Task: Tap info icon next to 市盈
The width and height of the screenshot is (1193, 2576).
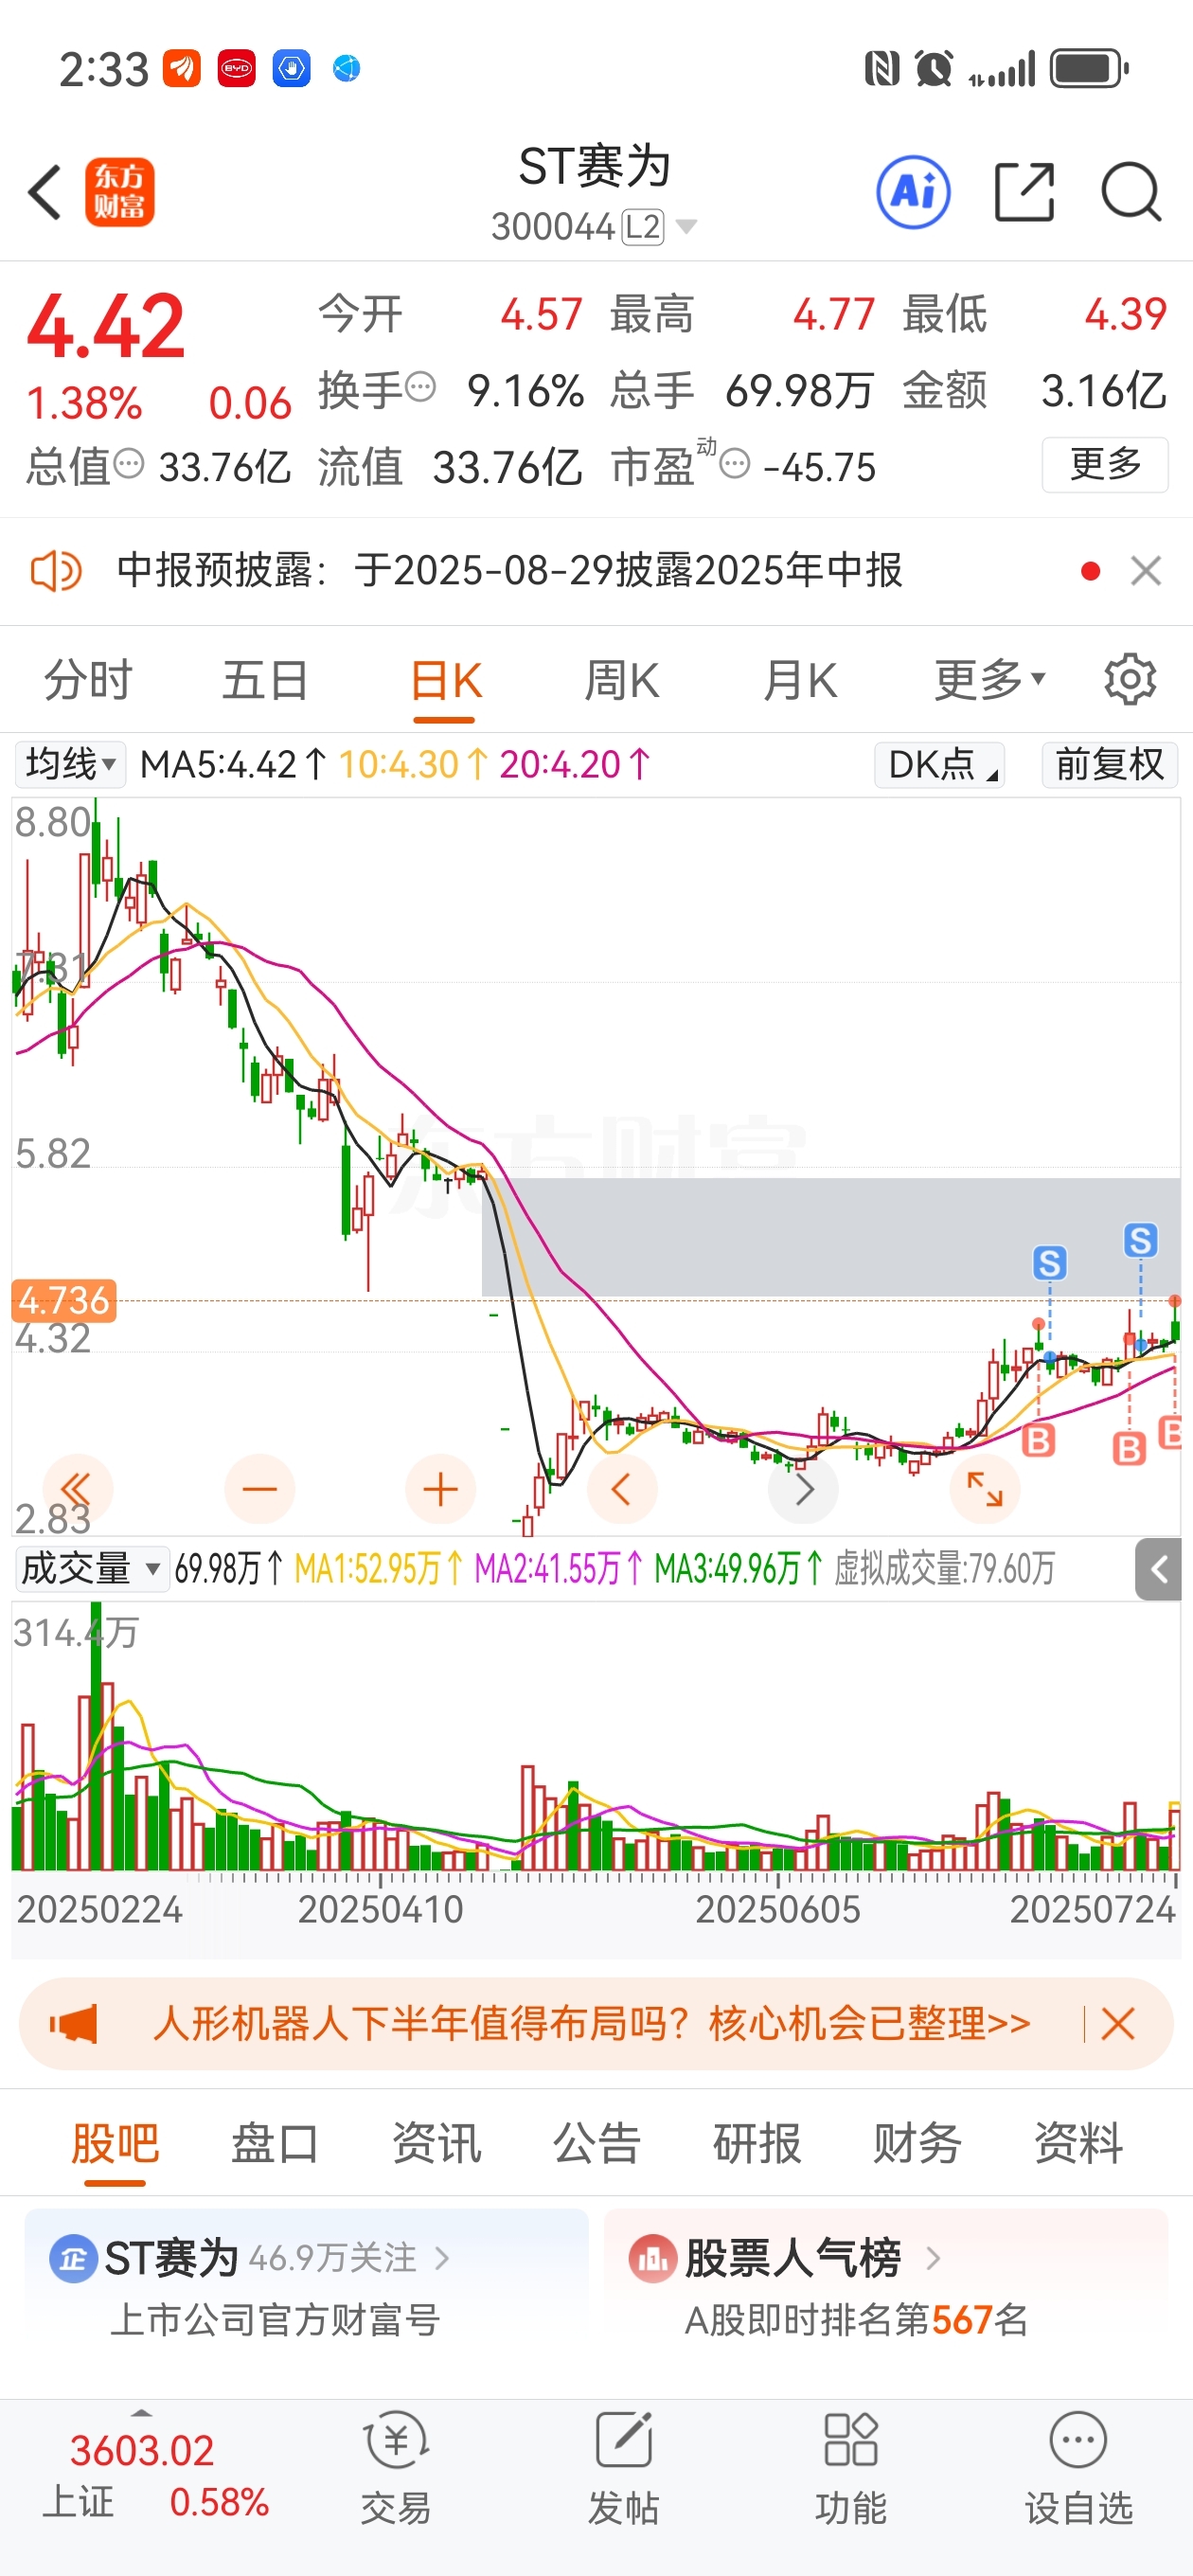Action: point(735,463)
